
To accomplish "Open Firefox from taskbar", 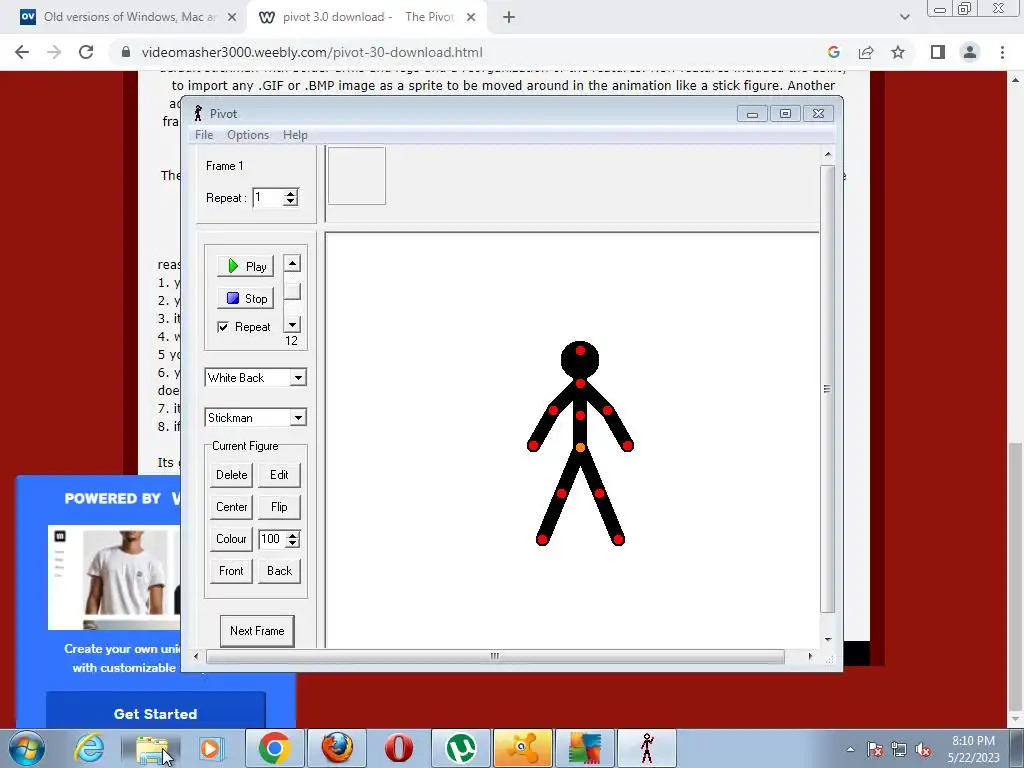I will pos(337,748).
